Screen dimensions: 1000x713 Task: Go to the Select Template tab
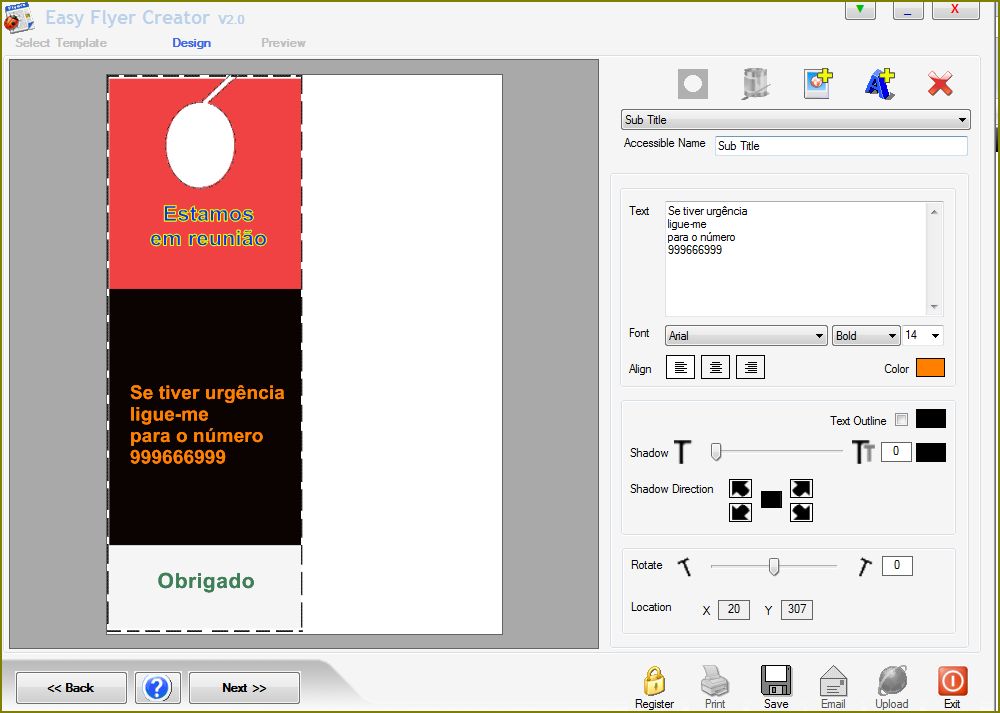tap(61, 43)
